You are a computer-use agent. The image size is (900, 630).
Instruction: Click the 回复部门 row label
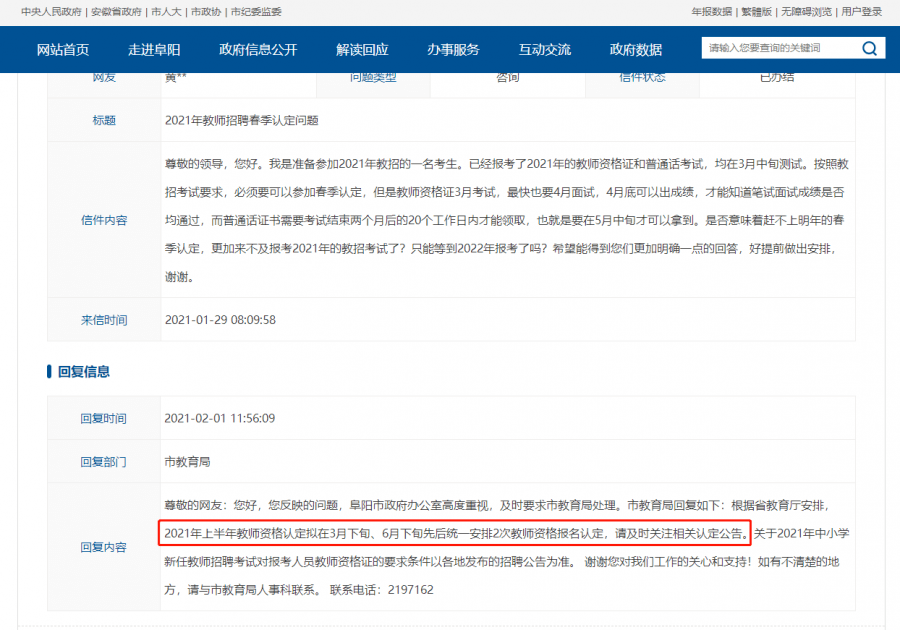pos(103,462)
